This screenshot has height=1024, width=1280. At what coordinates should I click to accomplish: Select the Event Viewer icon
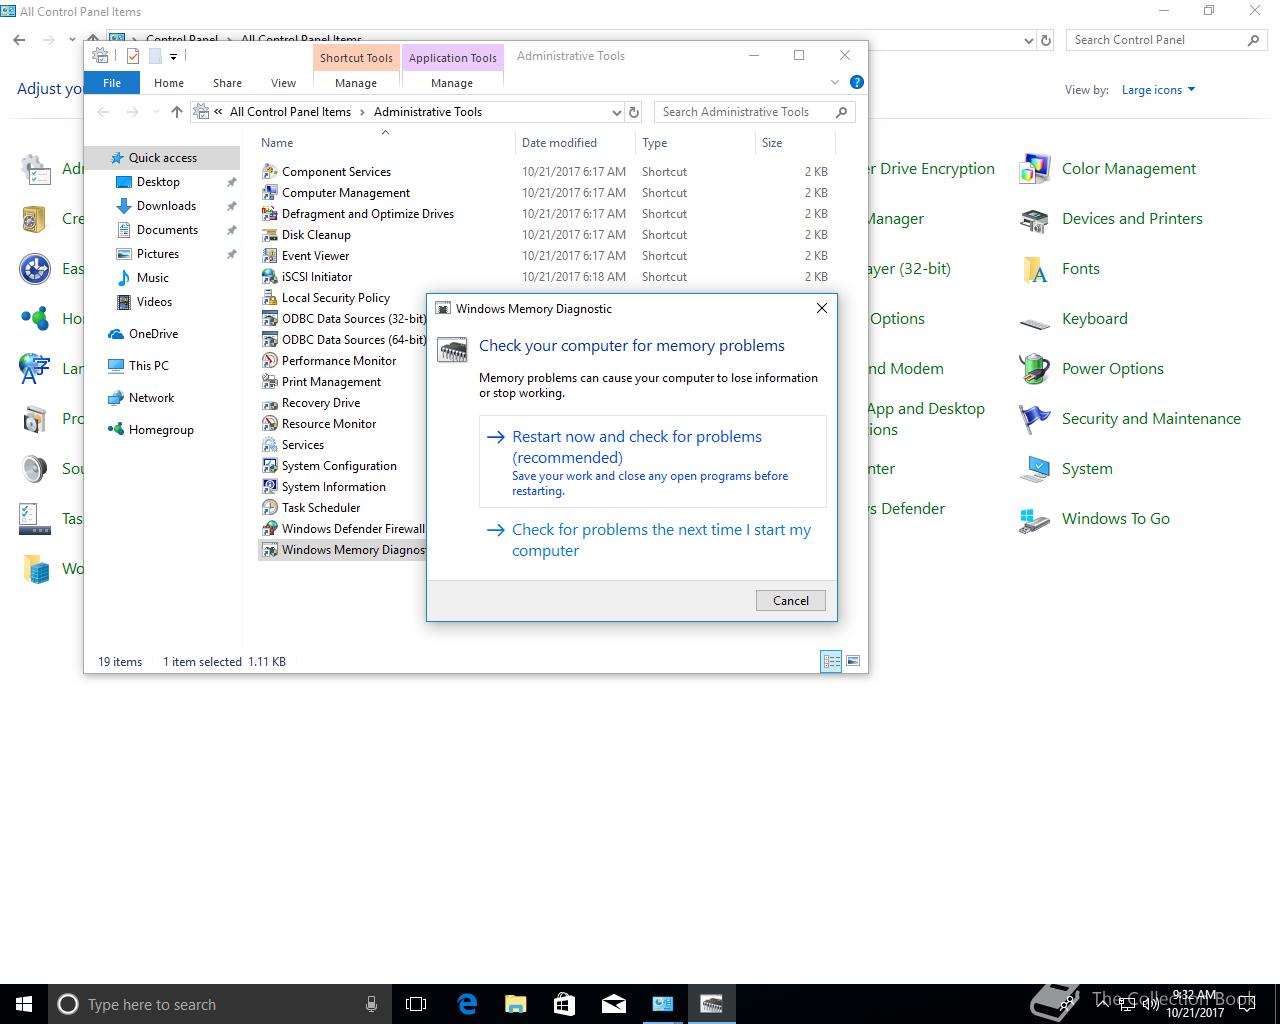tap(269, 256)
